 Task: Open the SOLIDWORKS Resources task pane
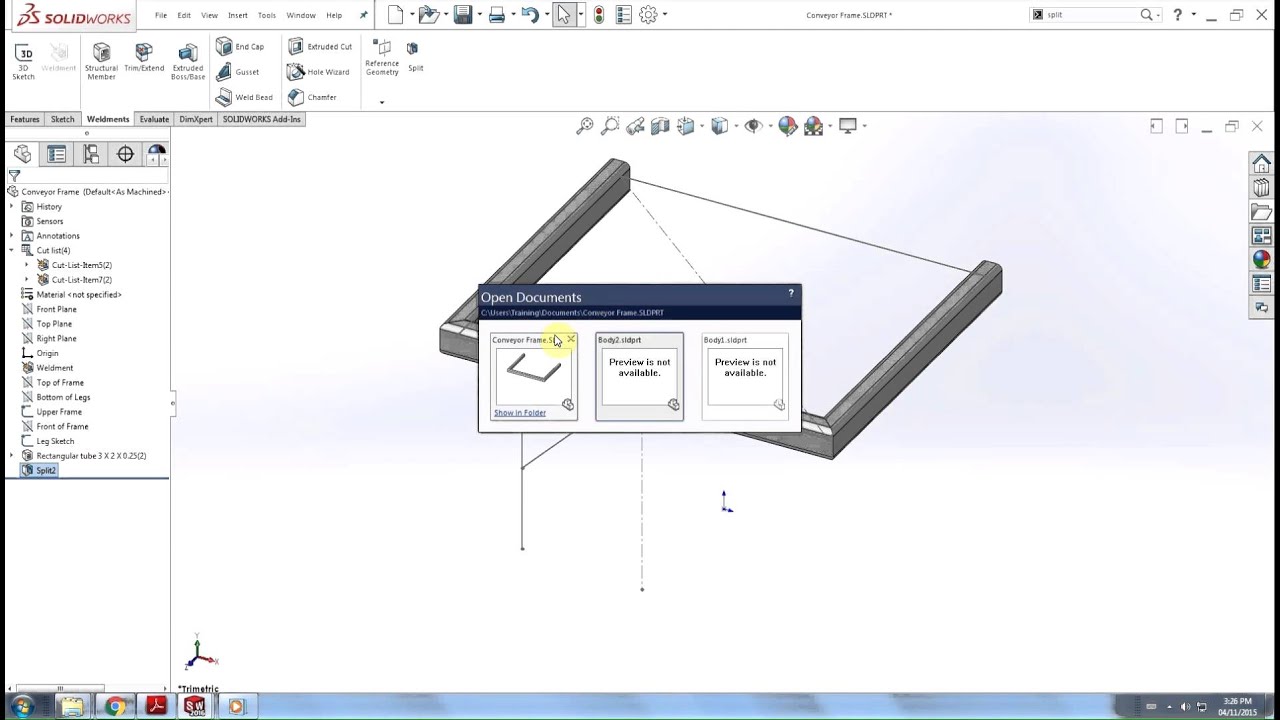pyautogui.click(x=1262, y=164)
